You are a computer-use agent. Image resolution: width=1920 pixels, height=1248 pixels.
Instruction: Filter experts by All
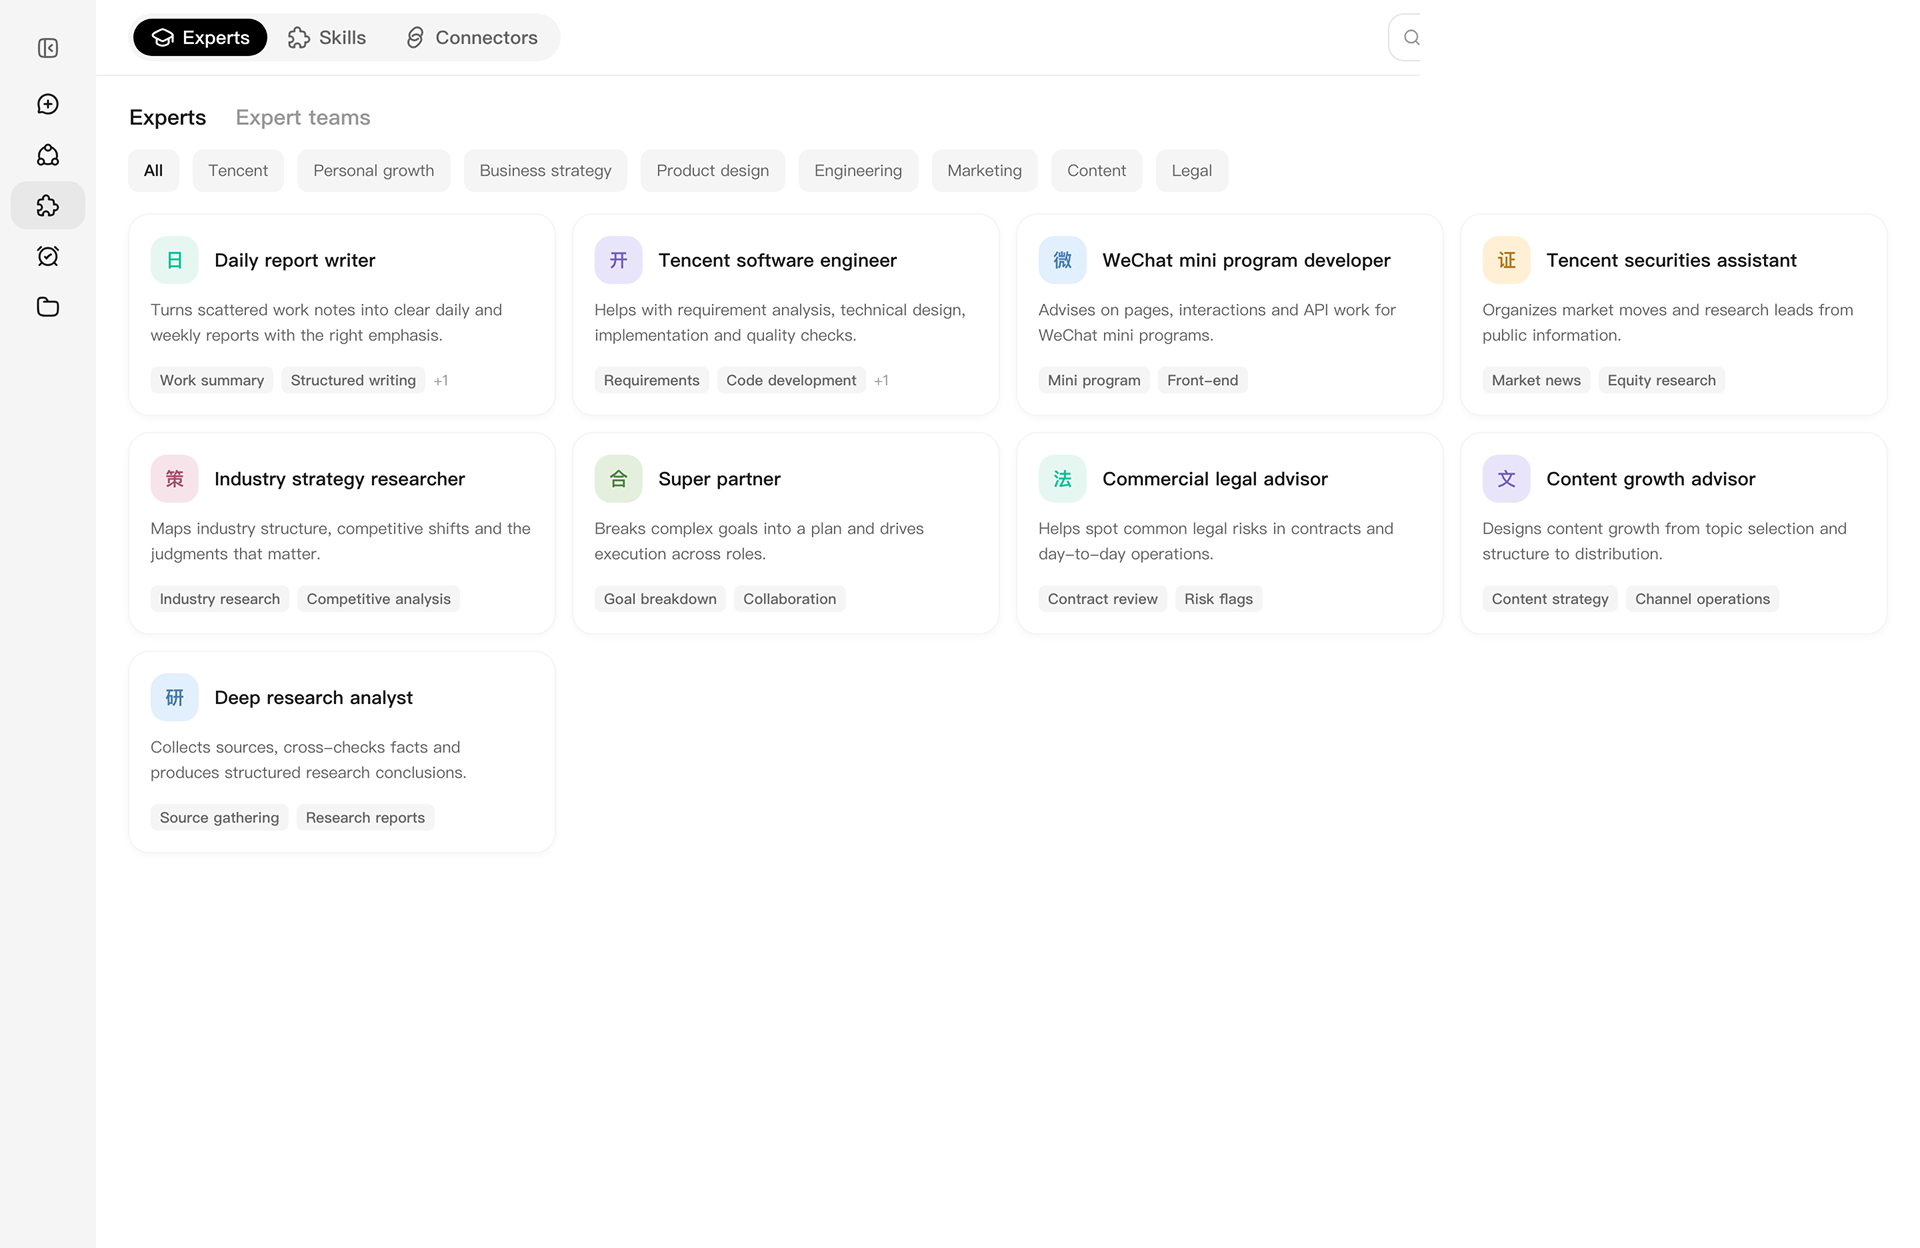point(153,171)
